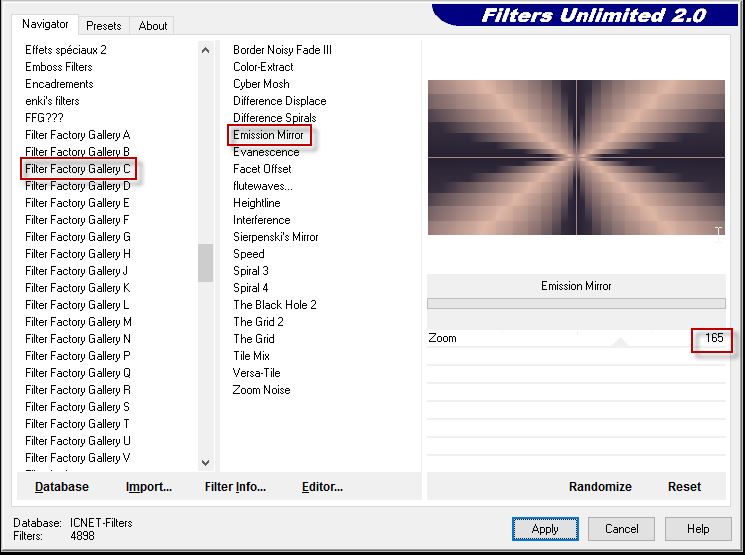Click Randomize to shuffle settings
Viewport: 745px width, 555px height.
coord(600,487)
